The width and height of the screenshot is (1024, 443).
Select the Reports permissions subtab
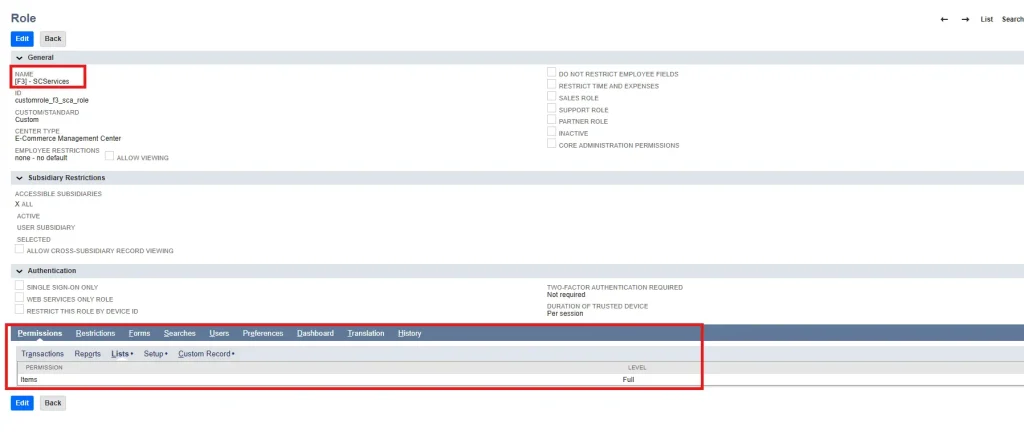pos(88,353)
